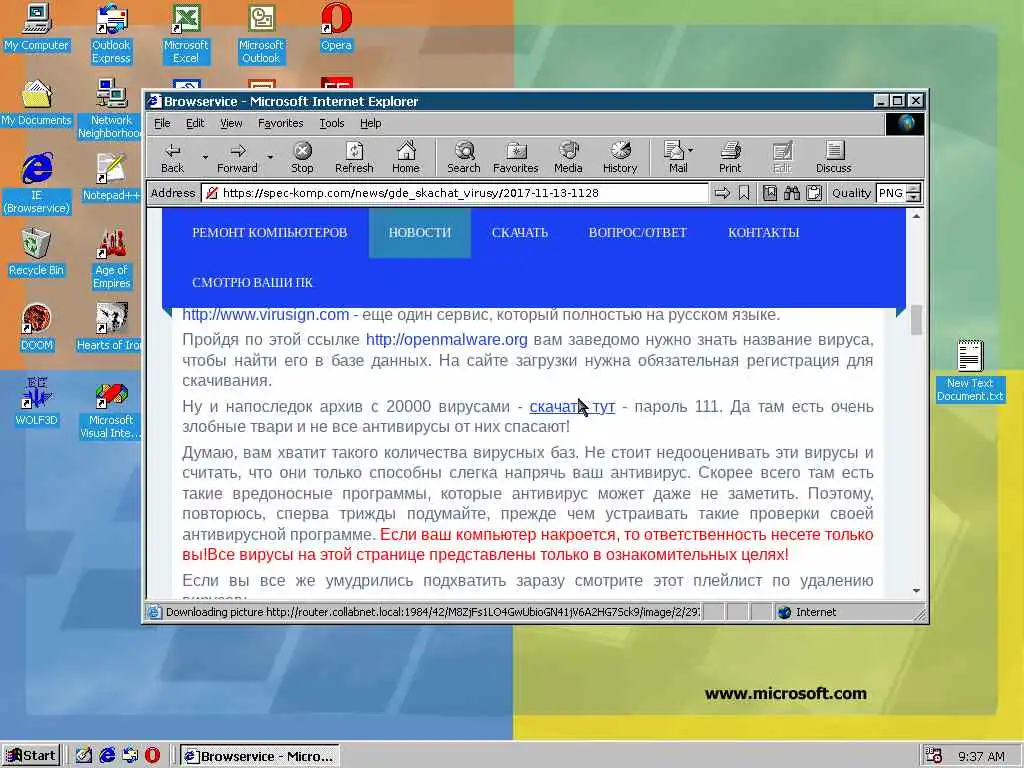Select the Age of Empires icon
The width and height of the screenshot is (1024, 768).
pyautogui.click(x=112, y=259)
